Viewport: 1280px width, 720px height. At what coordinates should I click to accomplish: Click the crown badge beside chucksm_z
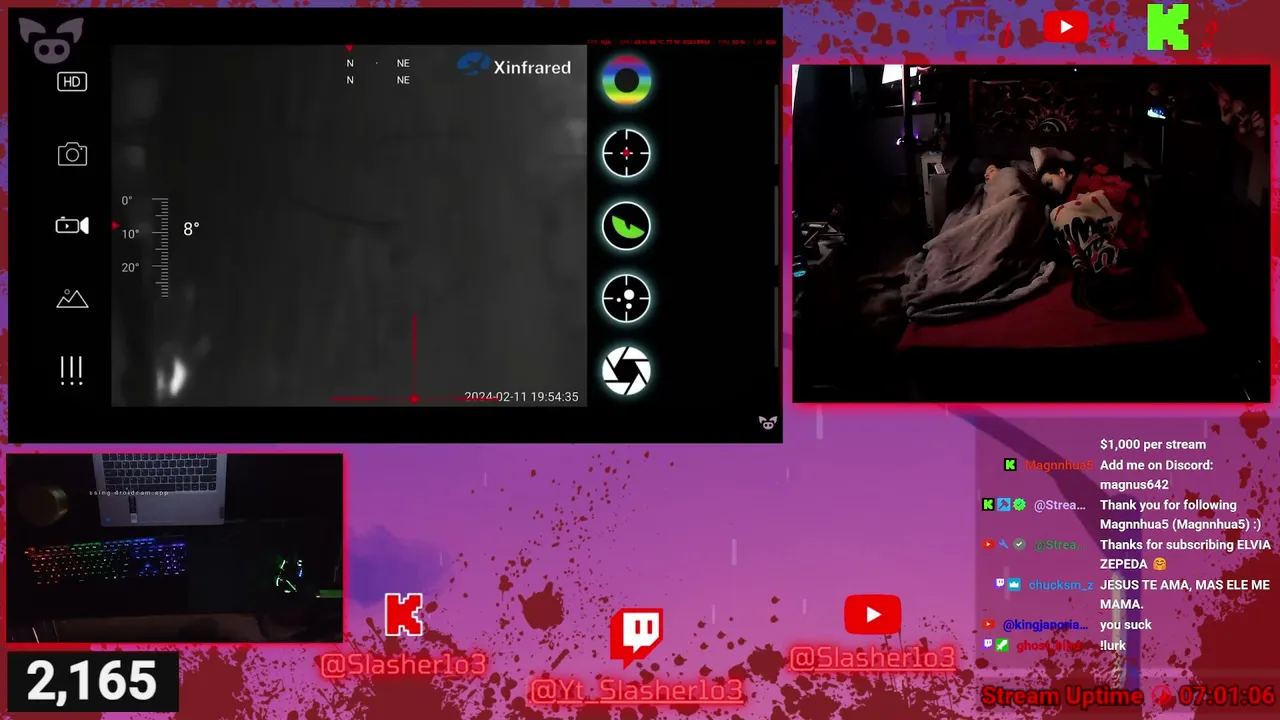pyautogui.click(x=1014, y=584)
